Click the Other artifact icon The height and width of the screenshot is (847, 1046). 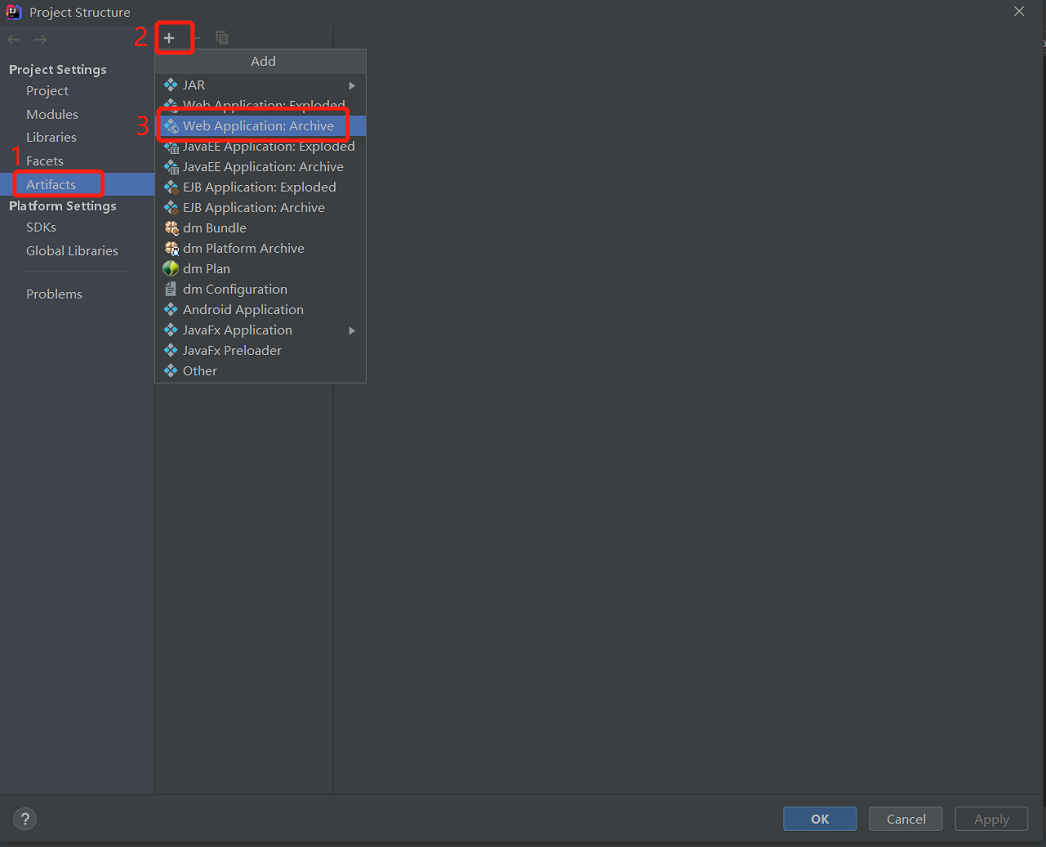[171, 371]
